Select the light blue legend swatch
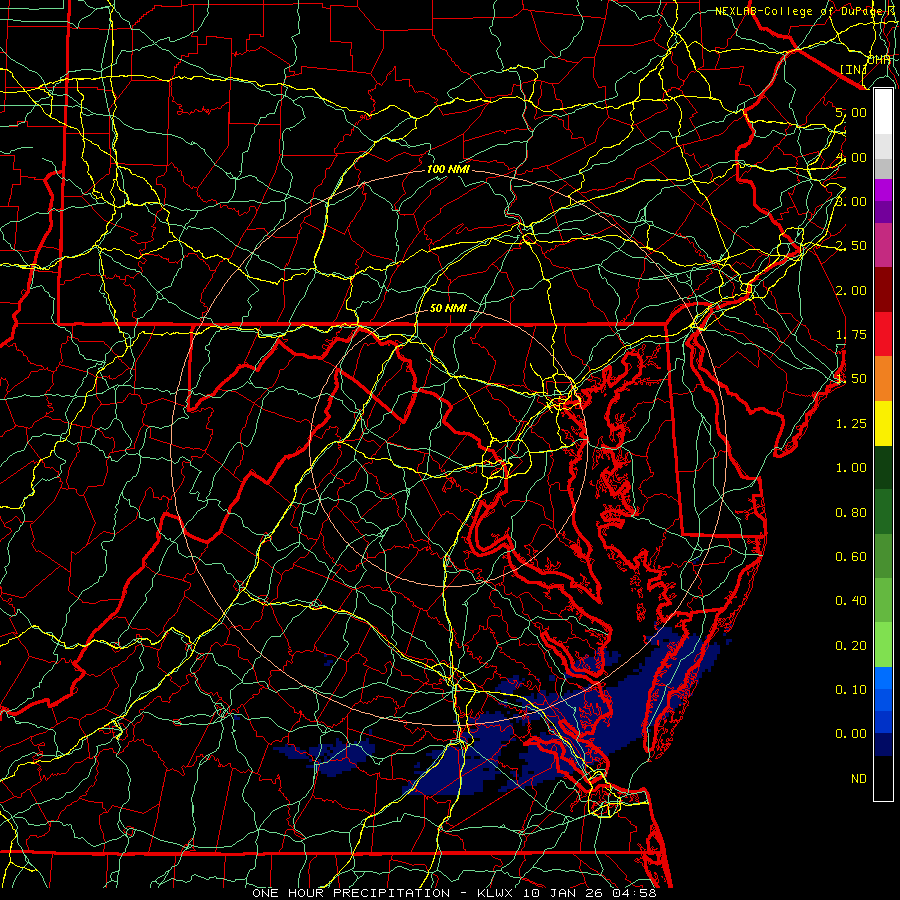This screenshot has width=900, height=900. click(883, 678)
